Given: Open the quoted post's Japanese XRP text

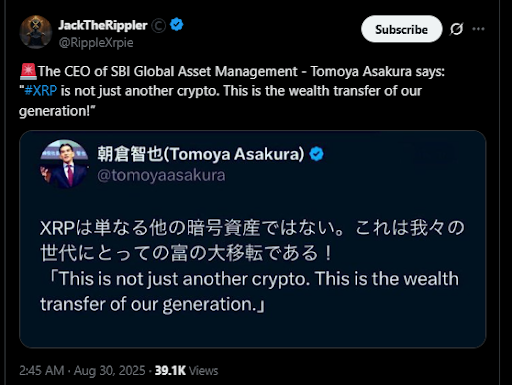Looking at the screenshot, I should click(x=252, y=240).
